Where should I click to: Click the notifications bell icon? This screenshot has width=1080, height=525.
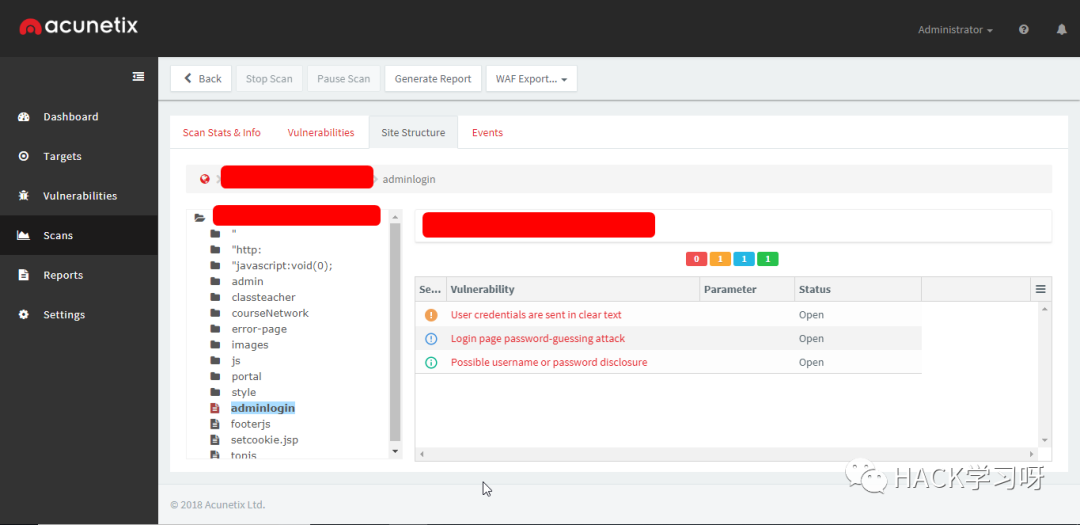click(1061, 30)
